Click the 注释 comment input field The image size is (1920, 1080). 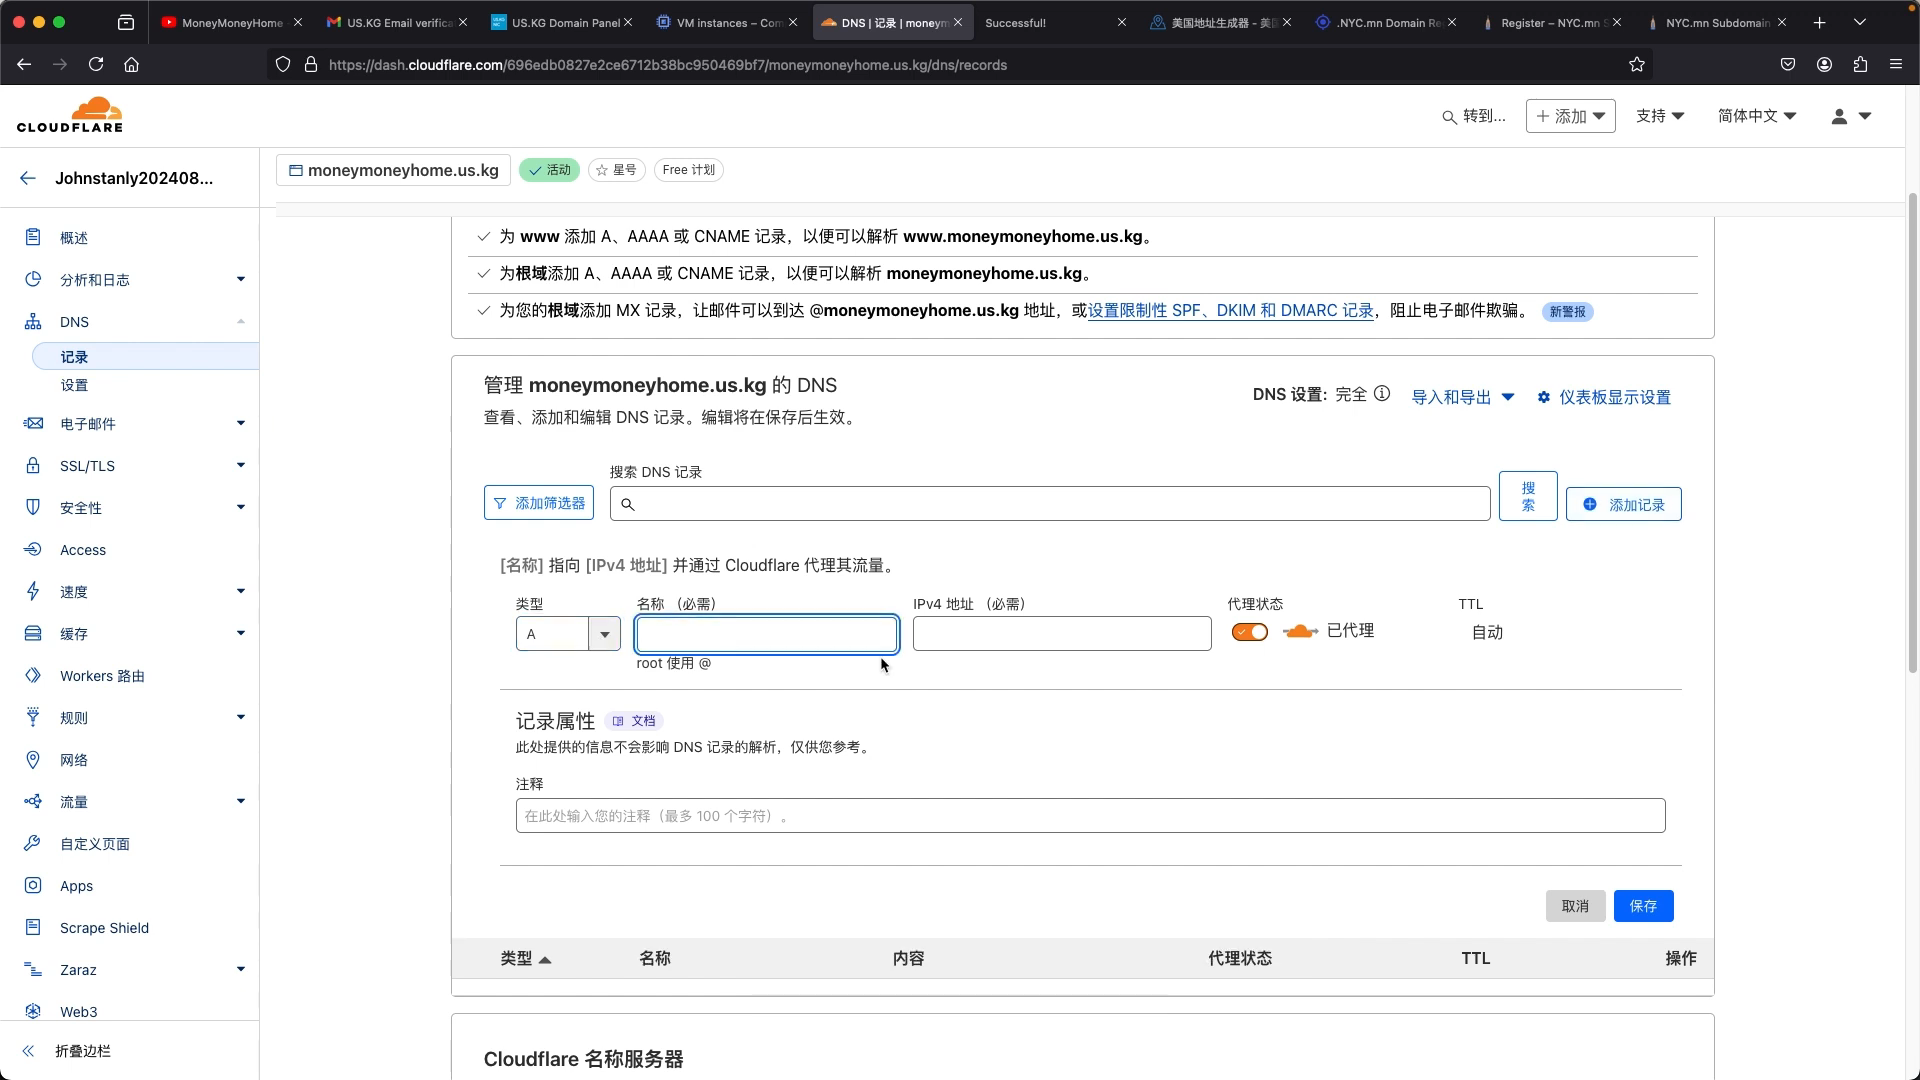[x=1090, y=816]
